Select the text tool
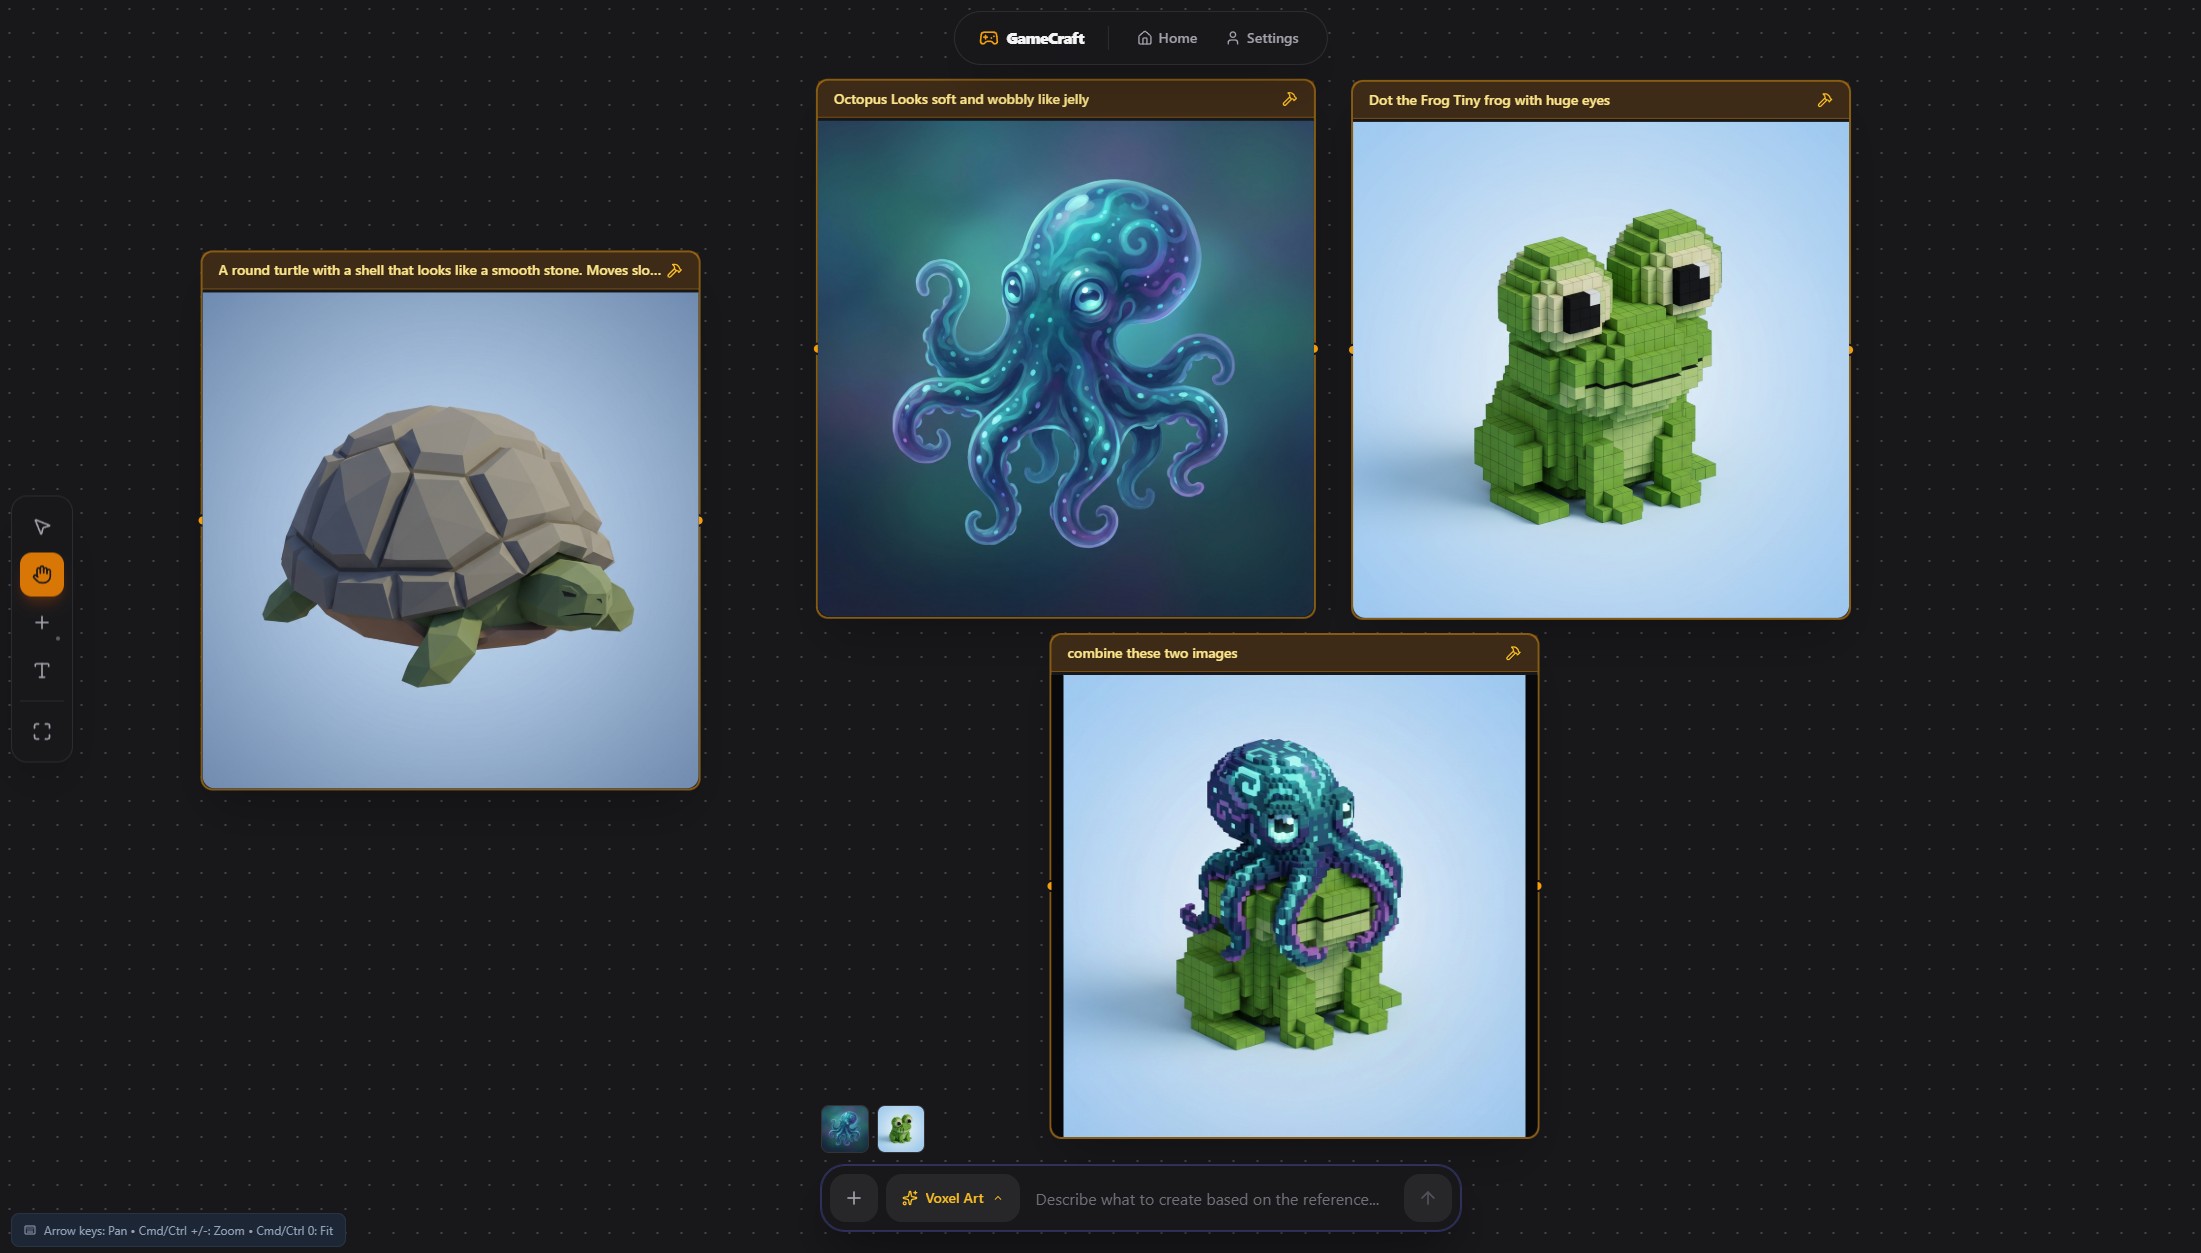The image size is (2201, 1253). tap(42, 671)
